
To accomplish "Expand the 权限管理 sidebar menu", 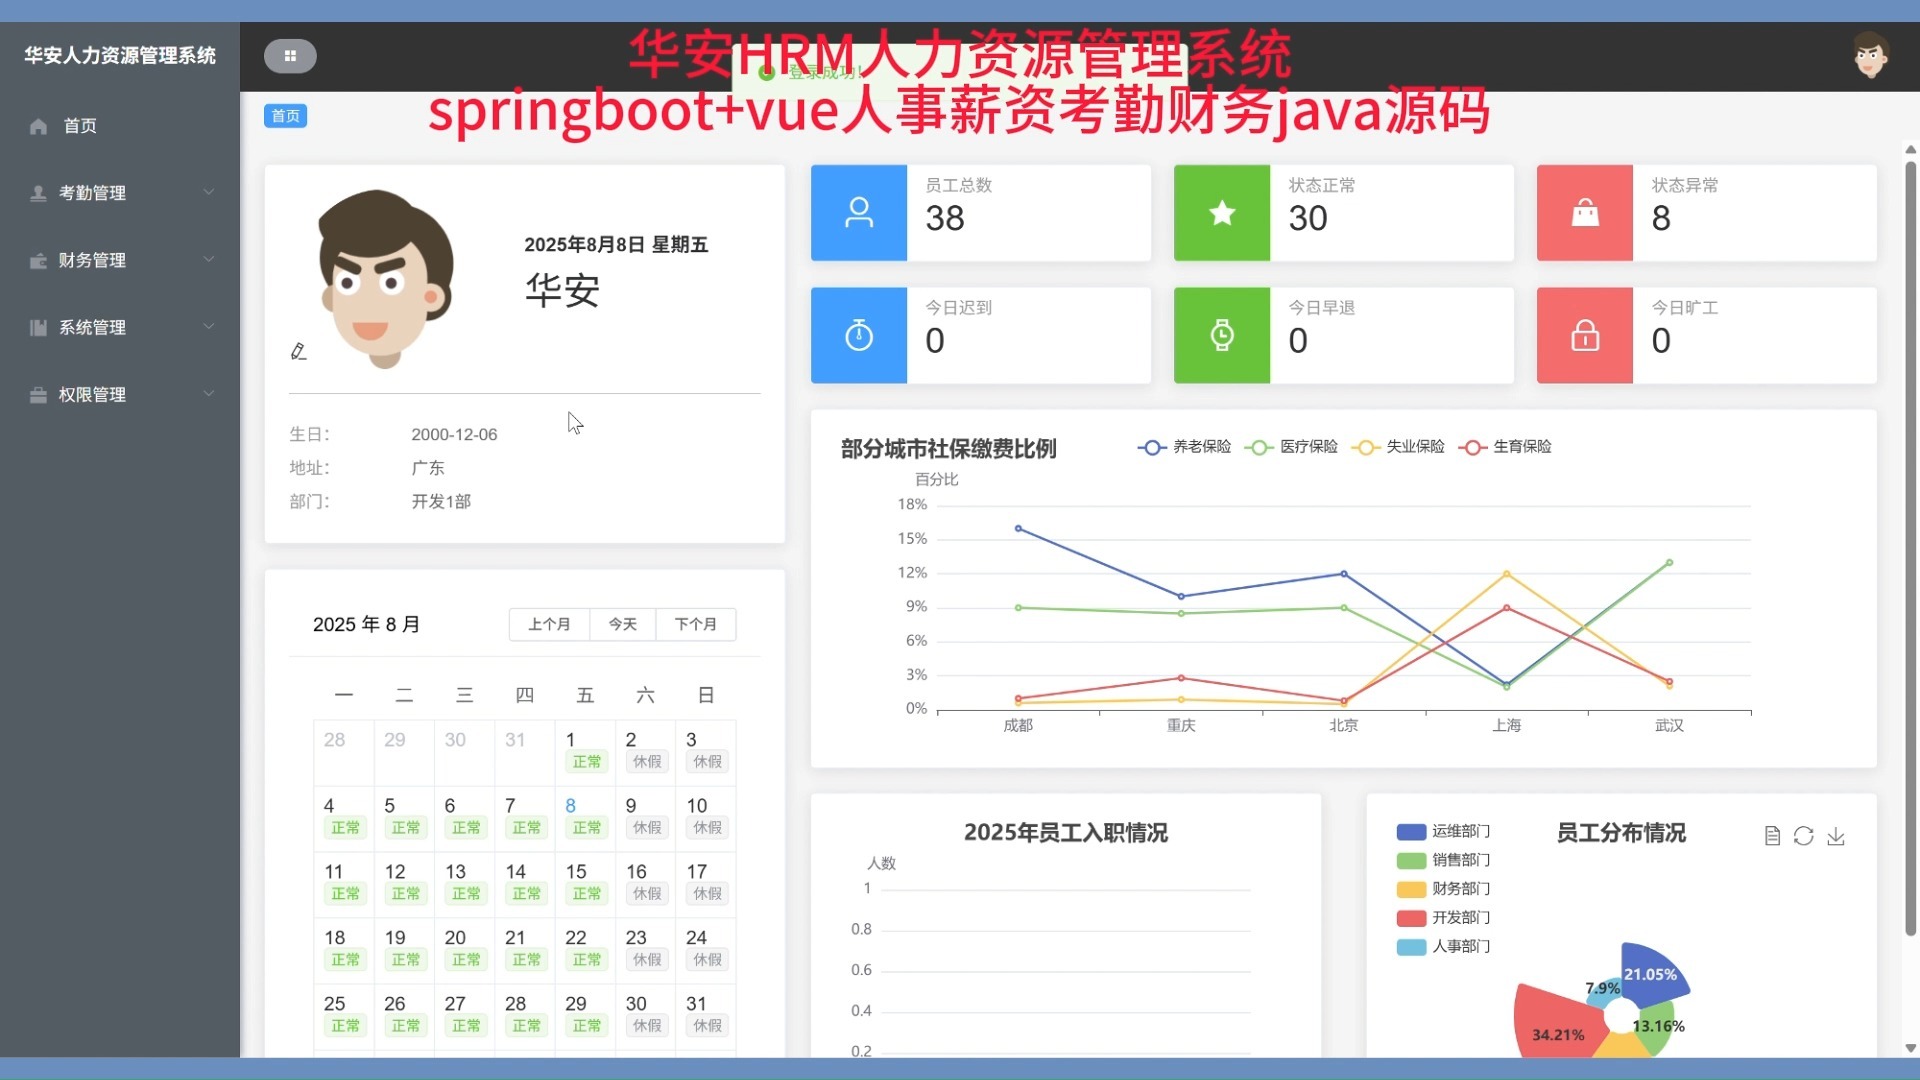I will point(120,395).
